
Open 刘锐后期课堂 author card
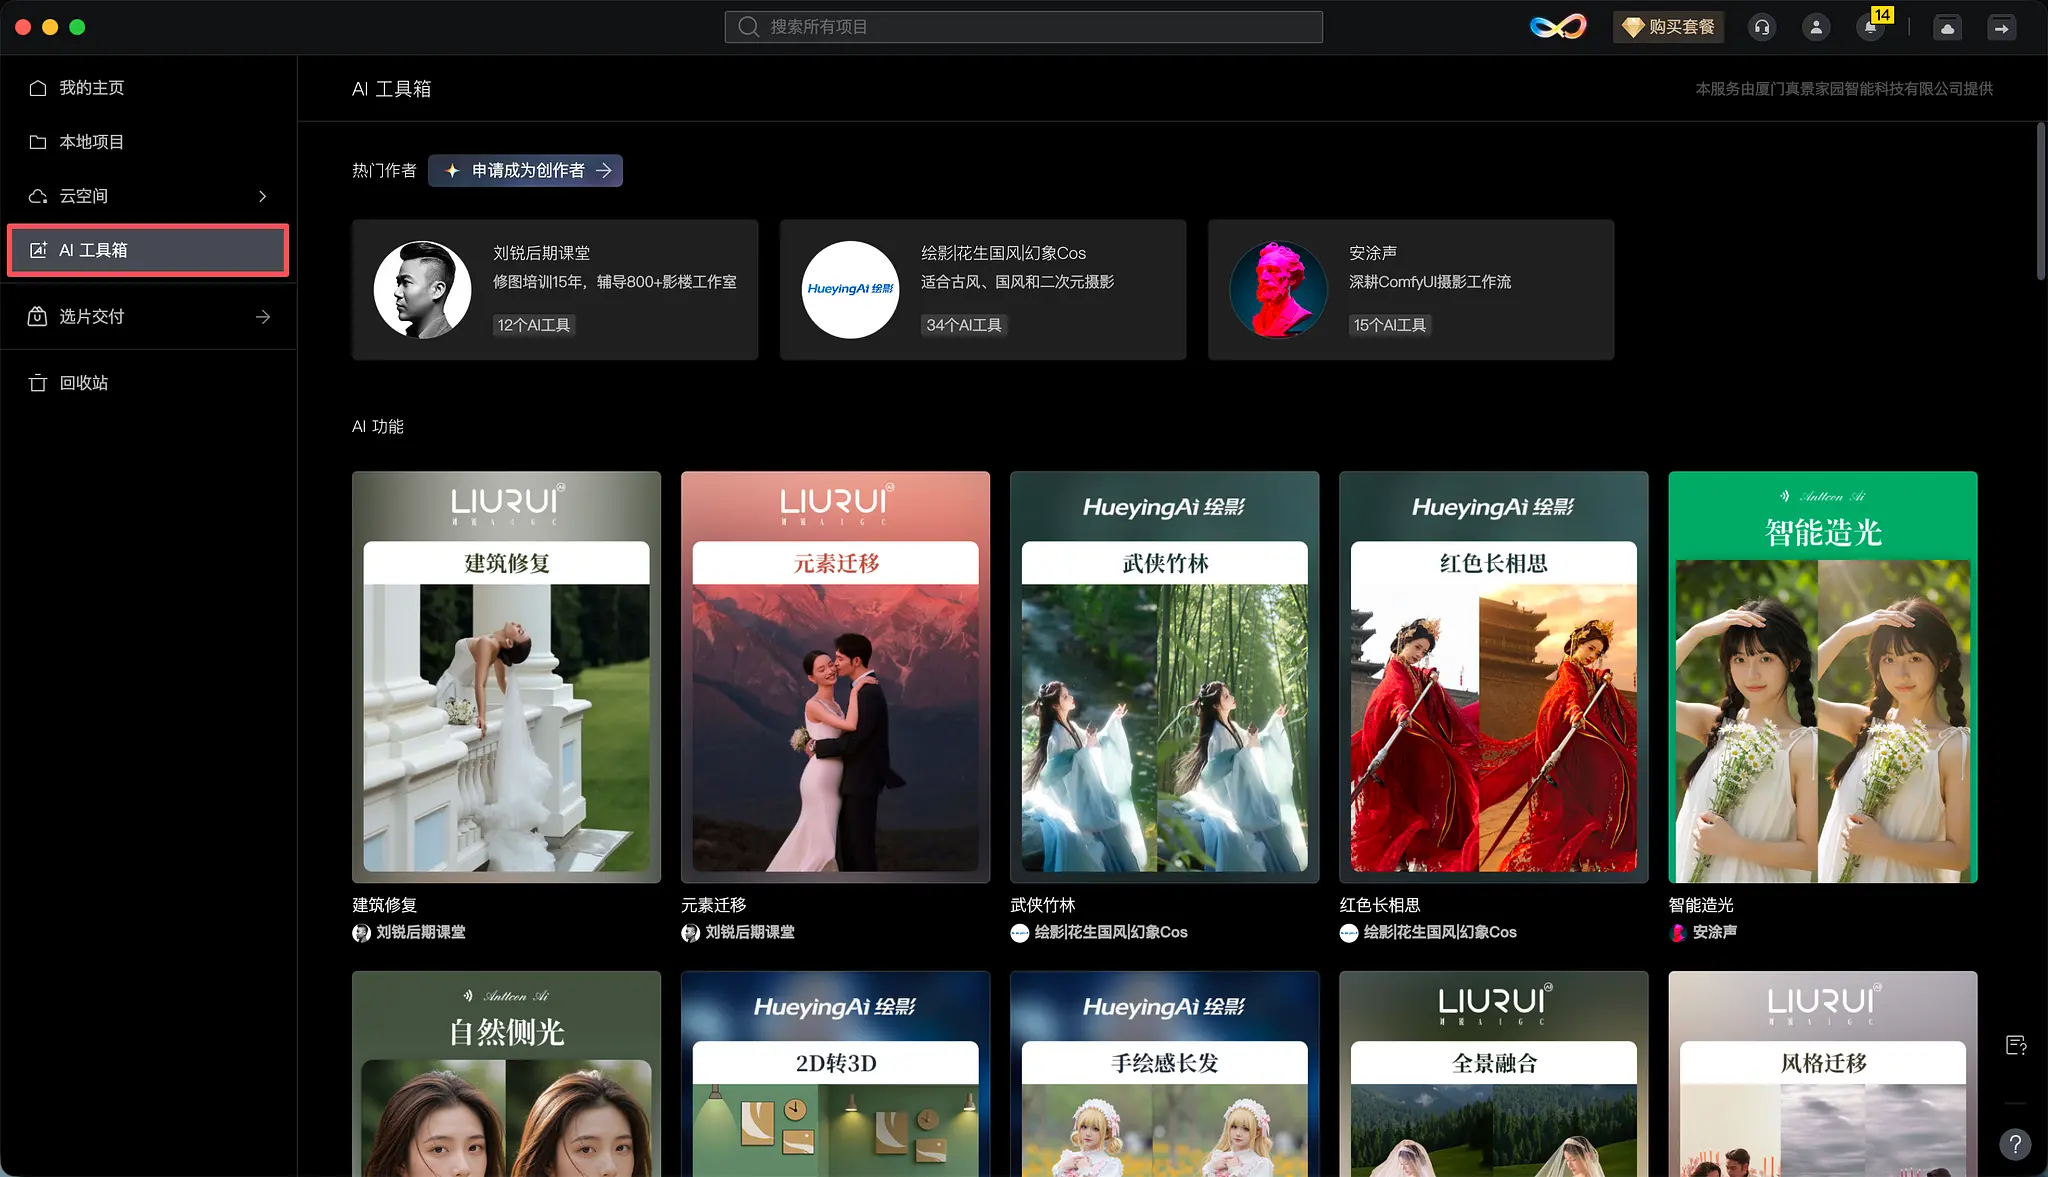click(x=555, y=290)
